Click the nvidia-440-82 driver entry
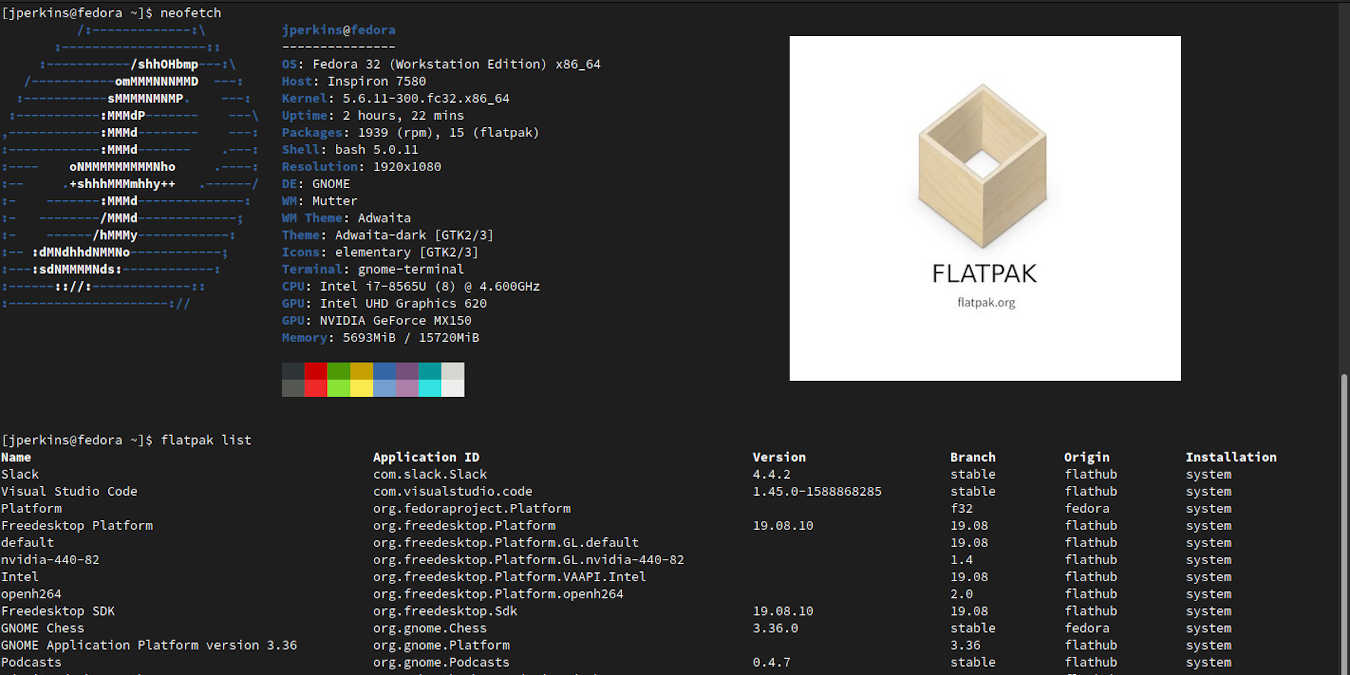This screenshot has height=675, width=1350. 50,559
